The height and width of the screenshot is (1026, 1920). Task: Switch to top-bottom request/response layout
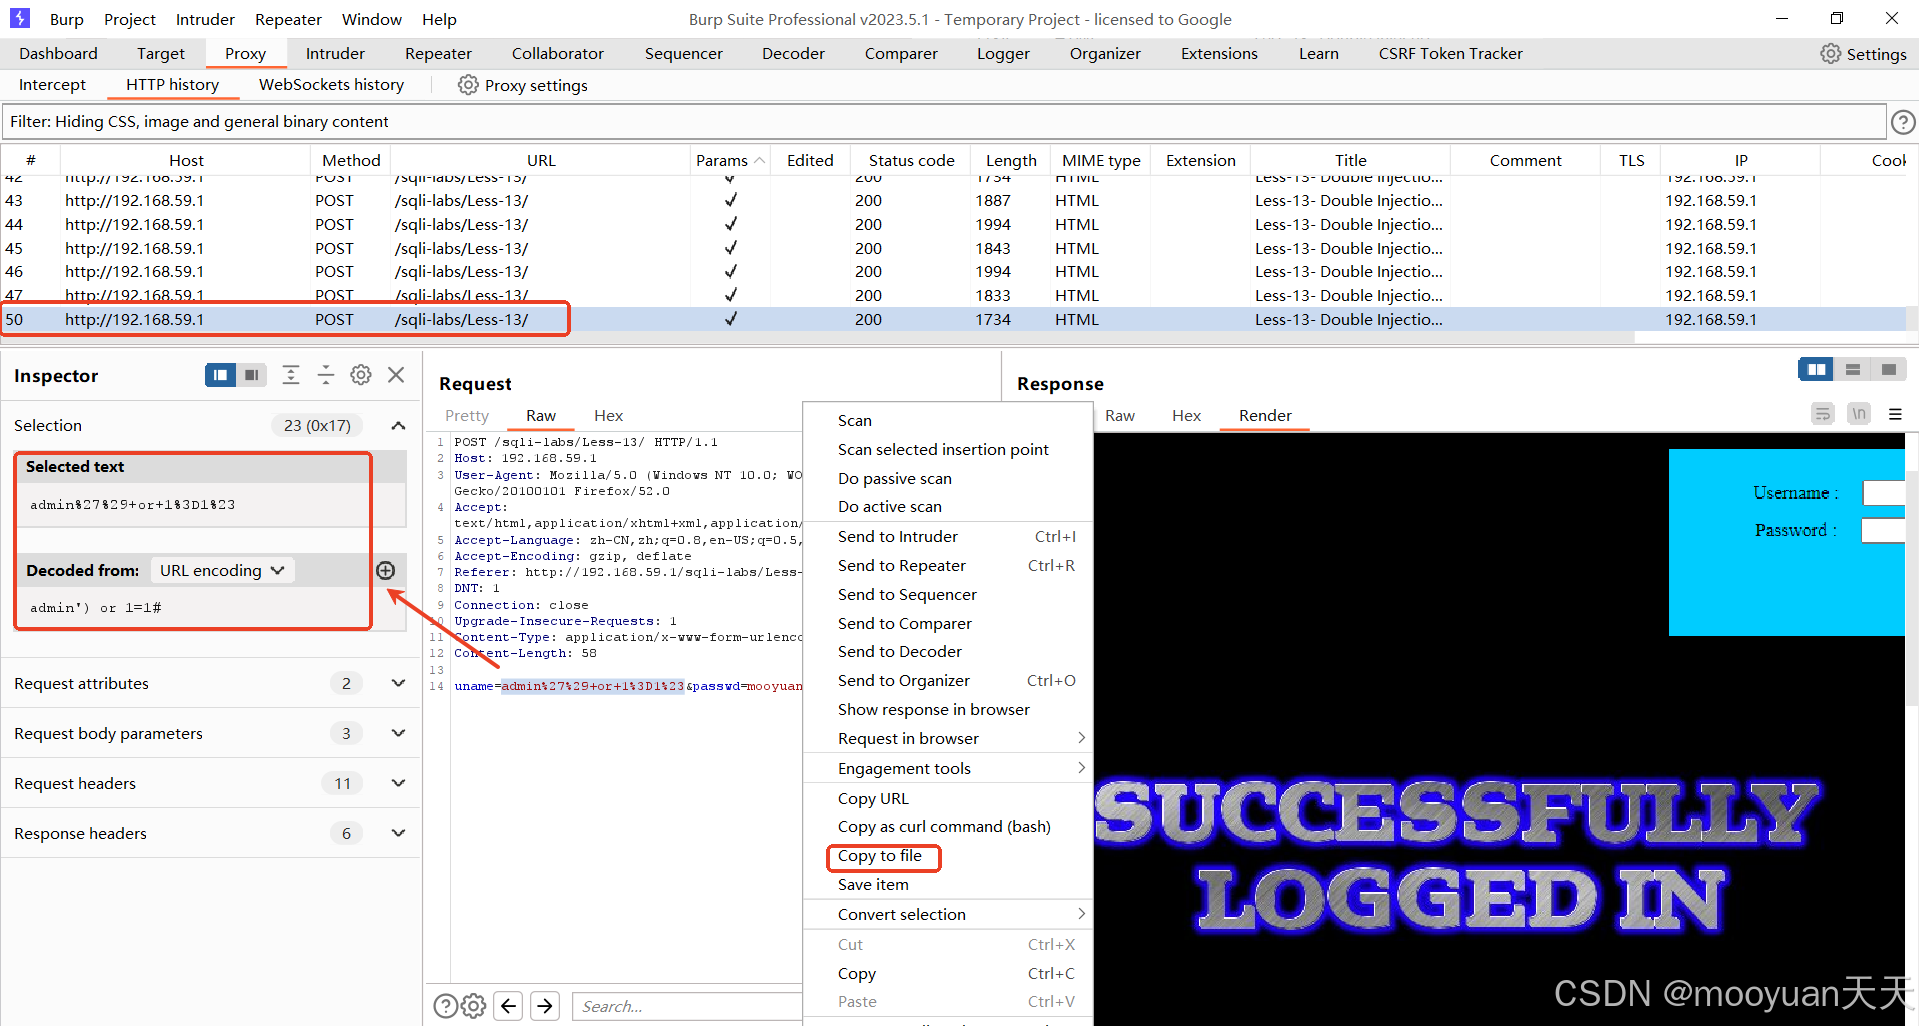[1853, 370]
